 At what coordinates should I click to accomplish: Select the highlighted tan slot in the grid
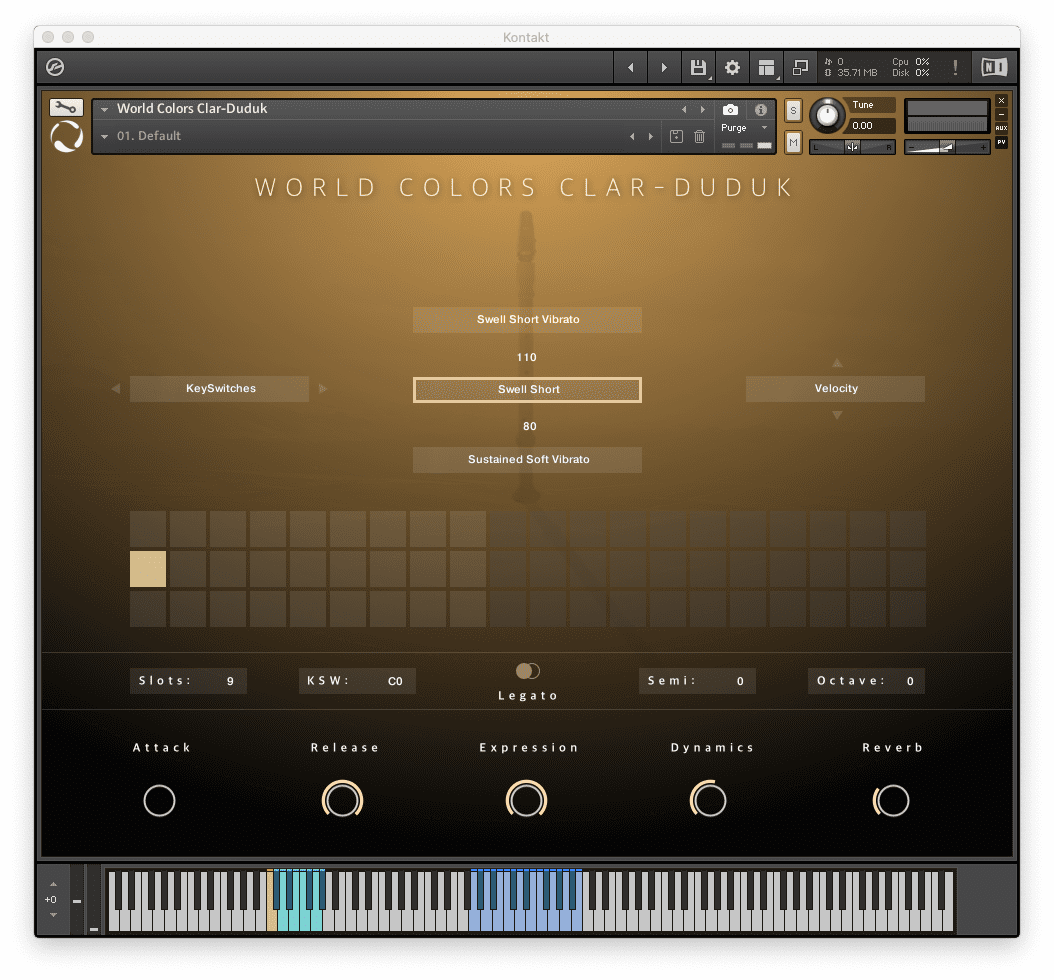click(148, 569)
